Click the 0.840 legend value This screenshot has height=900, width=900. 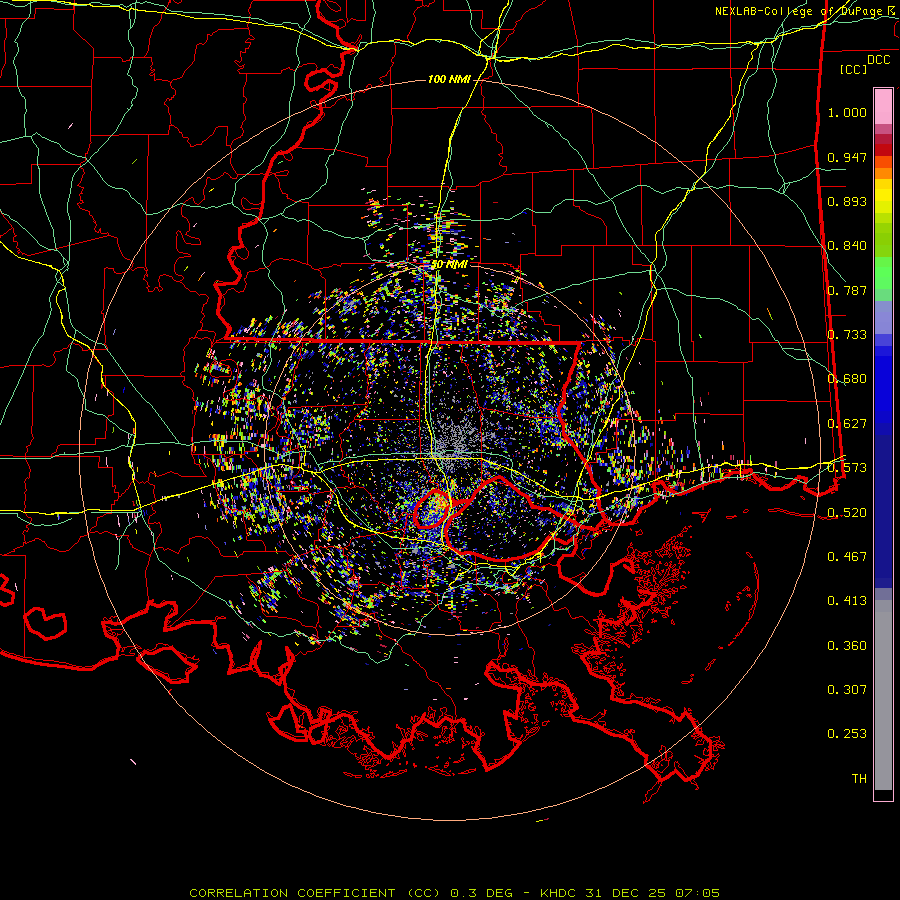tap(847, 246)
